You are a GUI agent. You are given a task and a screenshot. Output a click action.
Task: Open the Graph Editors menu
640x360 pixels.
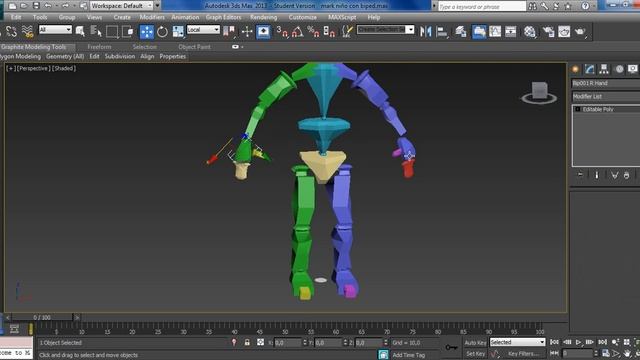[223, 17]
